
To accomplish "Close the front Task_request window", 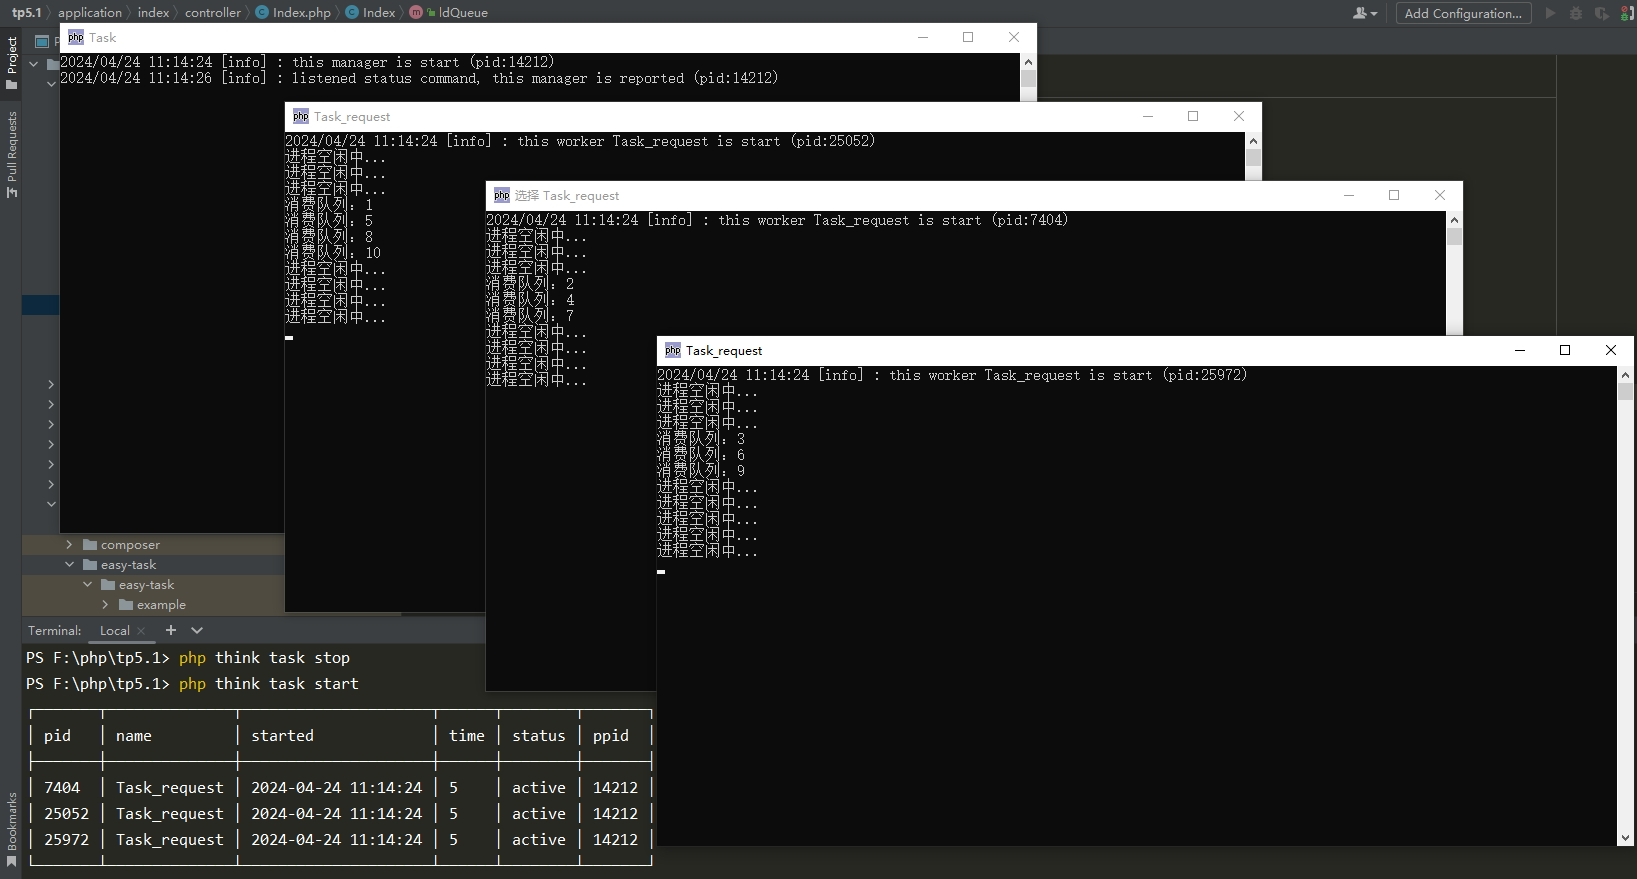I will pos(1611,350).
